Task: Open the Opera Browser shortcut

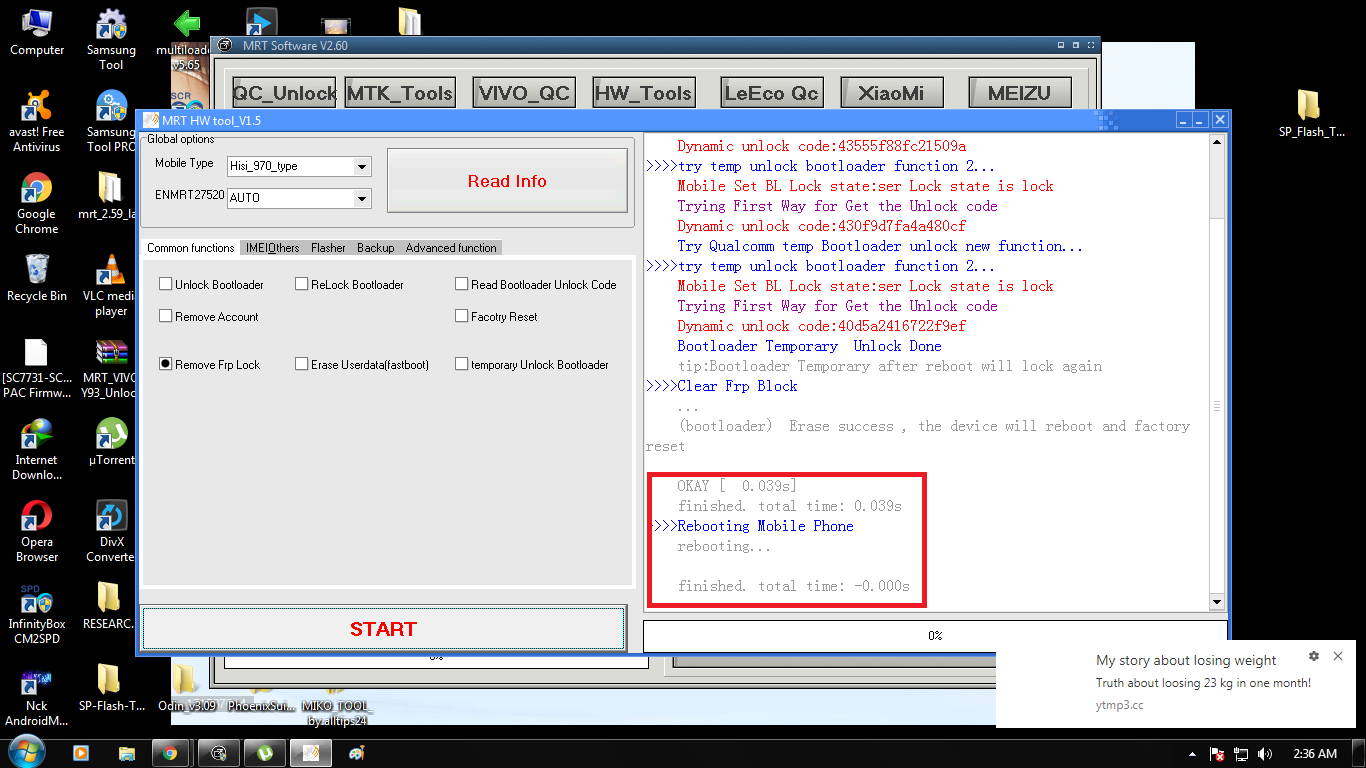Action: [37, 531]
